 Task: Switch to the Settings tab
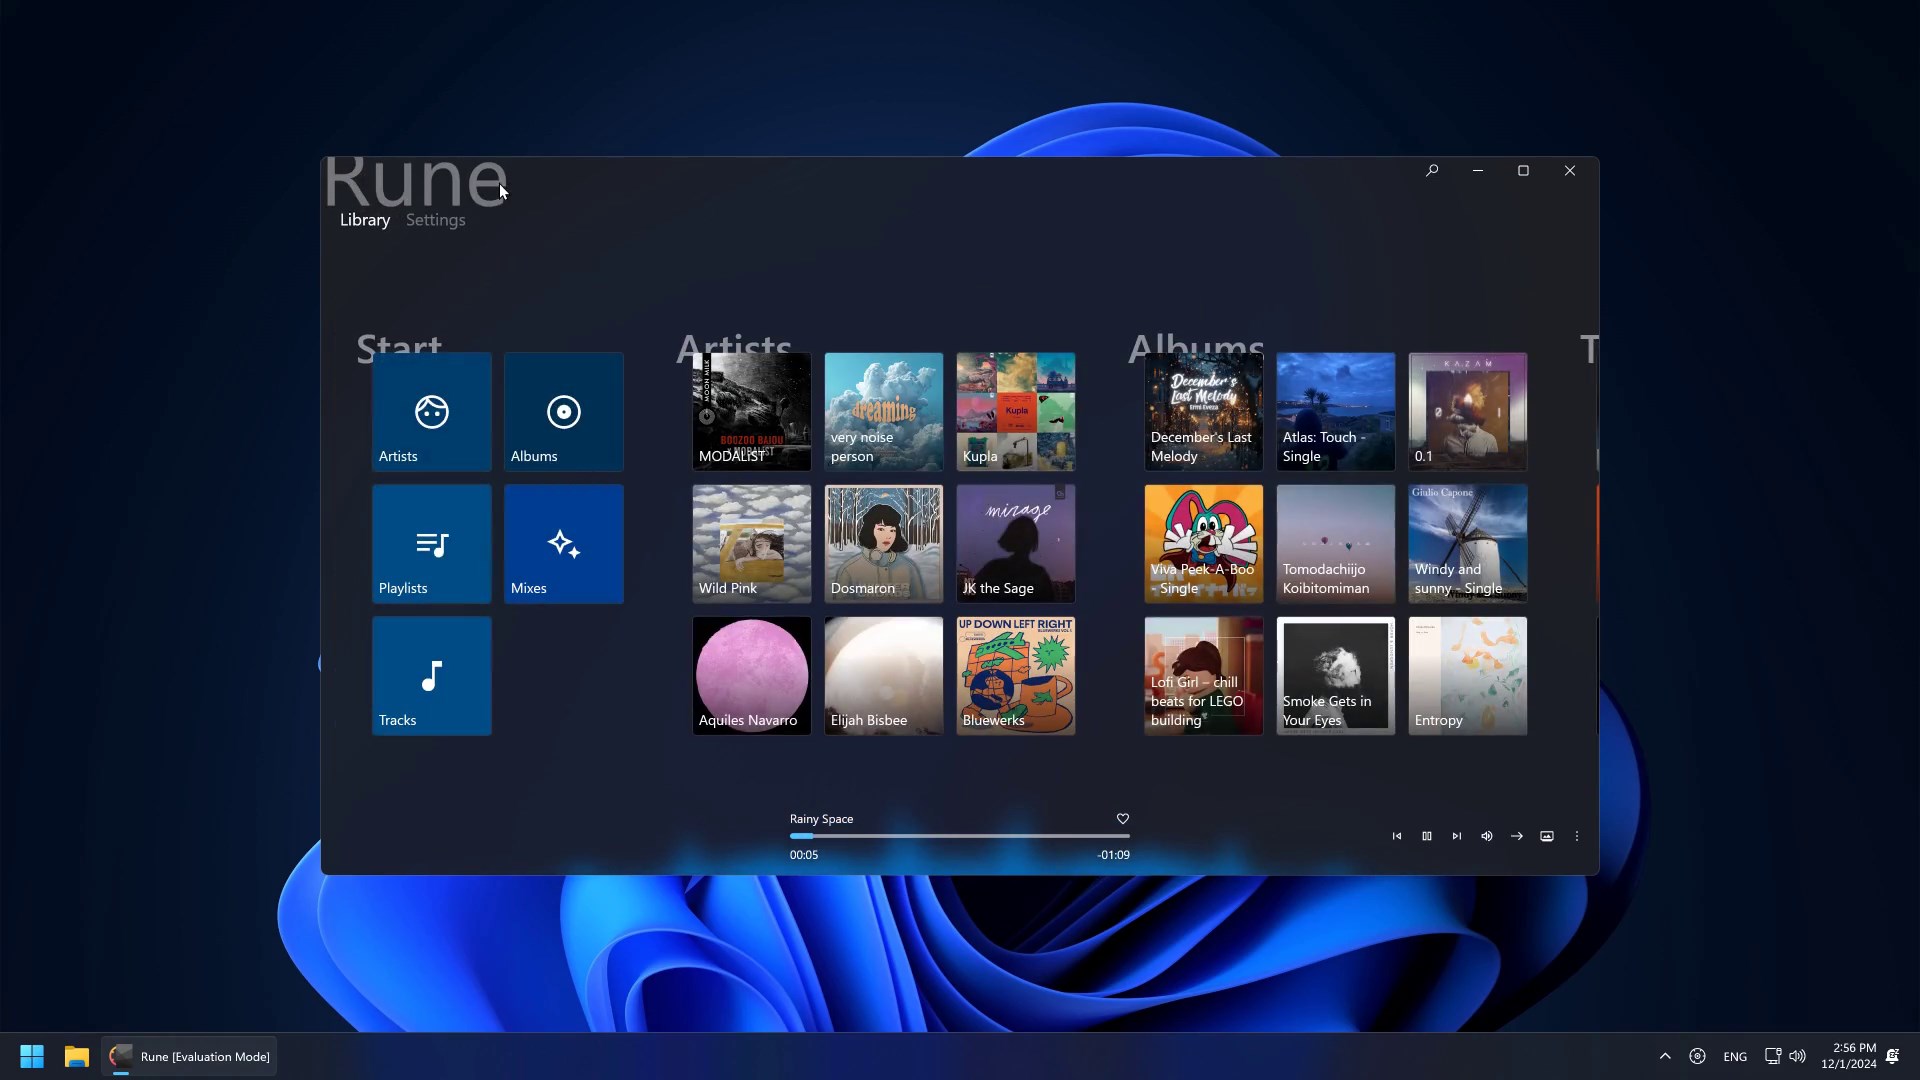point(435,220)
